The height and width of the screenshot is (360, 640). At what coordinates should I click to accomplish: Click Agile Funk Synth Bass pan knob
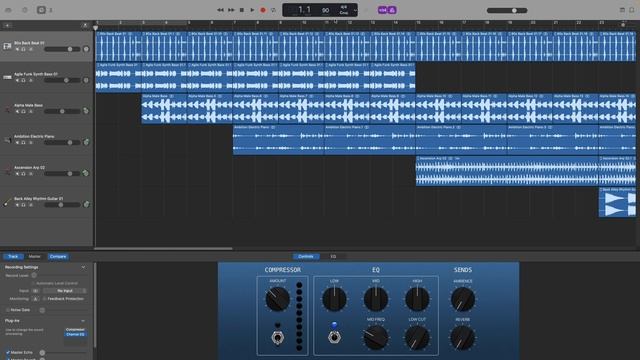tap(86, 80)
